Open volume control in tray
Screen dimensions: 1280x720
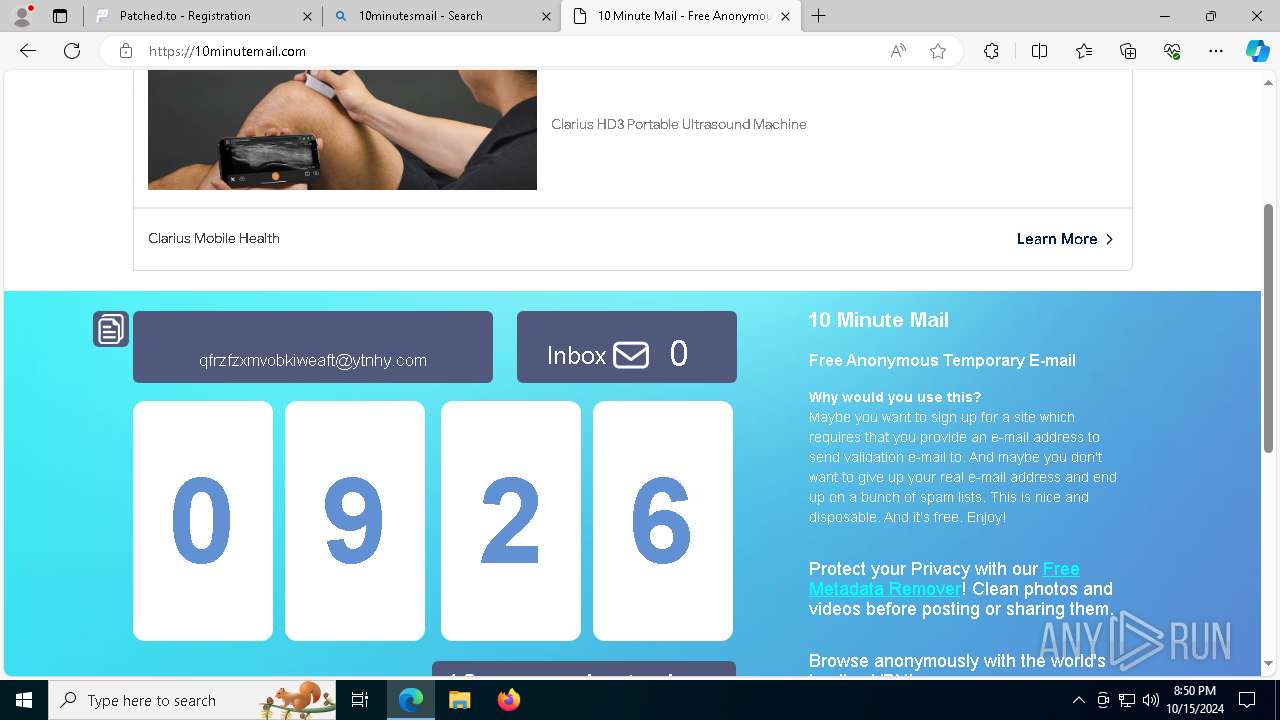[1151, 700]
